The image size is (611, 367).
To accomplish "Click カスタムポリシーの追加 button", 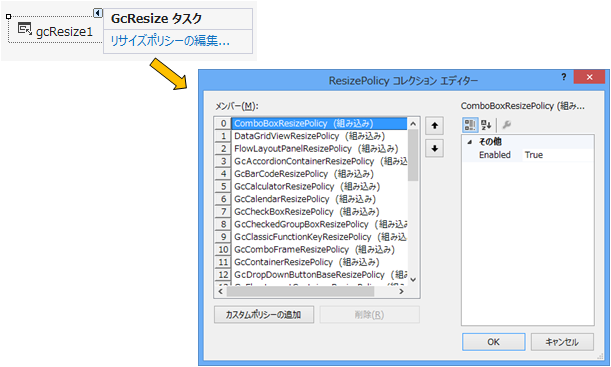I will [x=264, y=314].
